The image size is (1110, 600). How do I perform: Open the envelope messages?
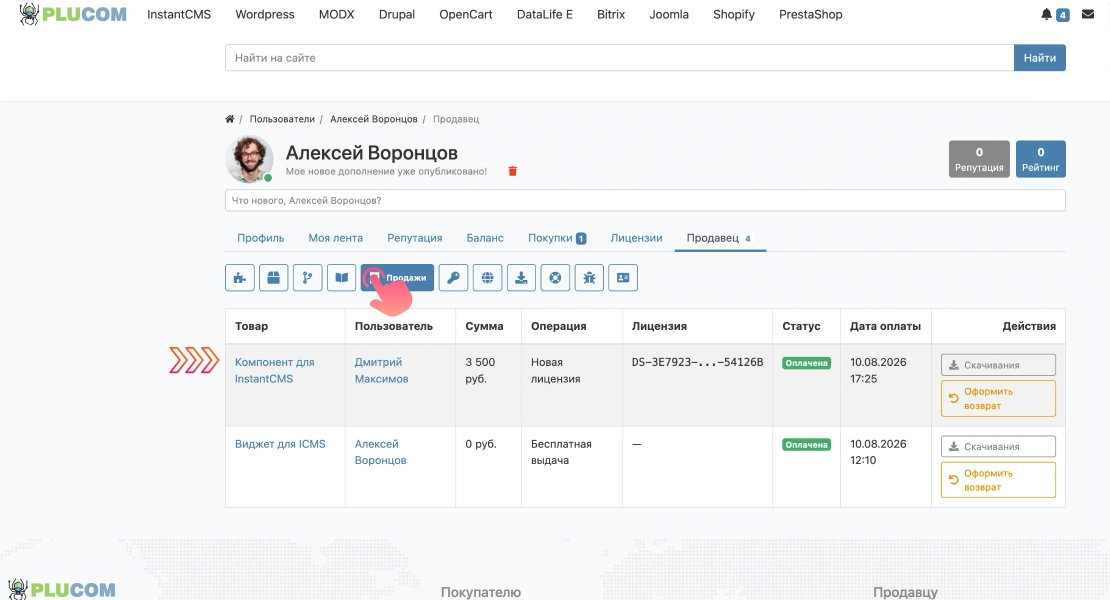[1088, 14]
